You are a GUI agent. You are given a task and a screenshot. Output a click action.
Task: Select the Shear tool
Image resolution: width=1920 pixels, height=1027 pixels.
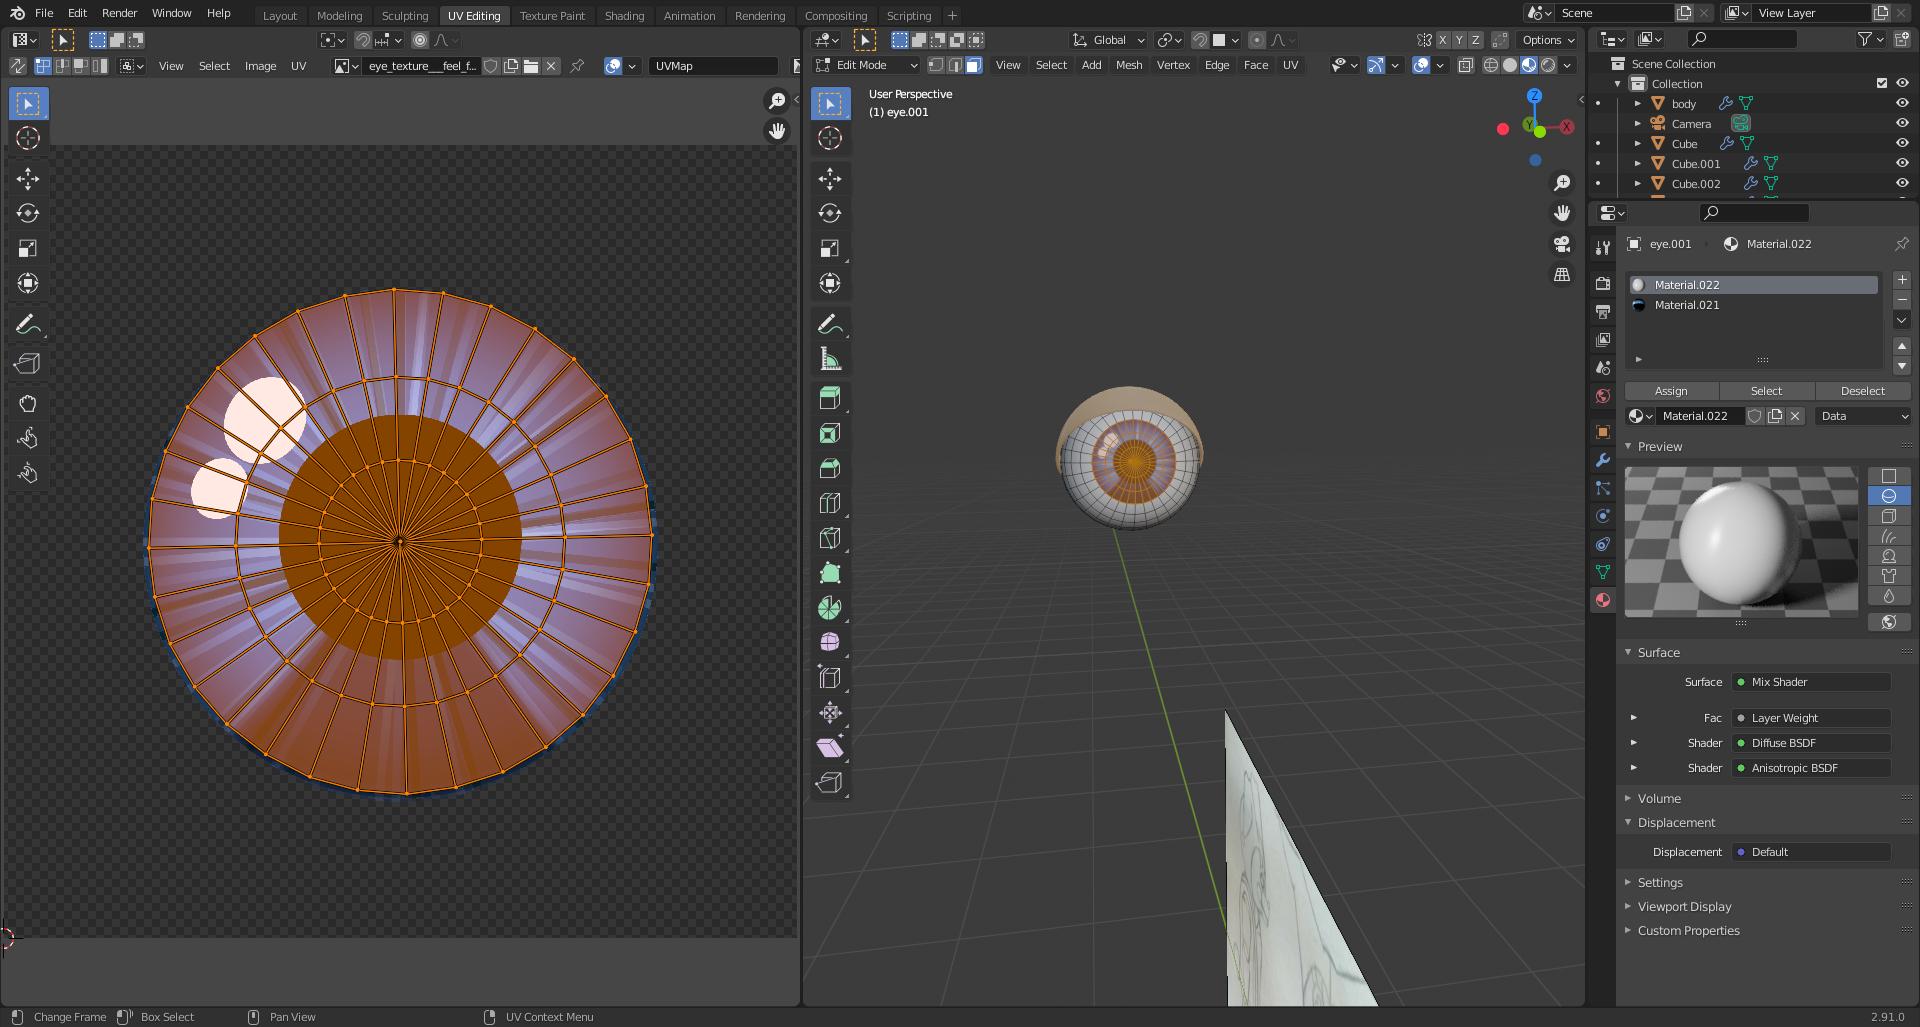(830, 748)
